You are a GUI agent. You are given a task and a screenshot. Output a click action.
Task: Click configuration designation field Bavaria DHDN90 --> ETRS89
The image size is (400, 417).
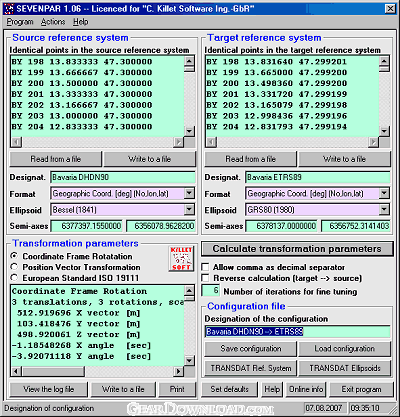[297, 332]
